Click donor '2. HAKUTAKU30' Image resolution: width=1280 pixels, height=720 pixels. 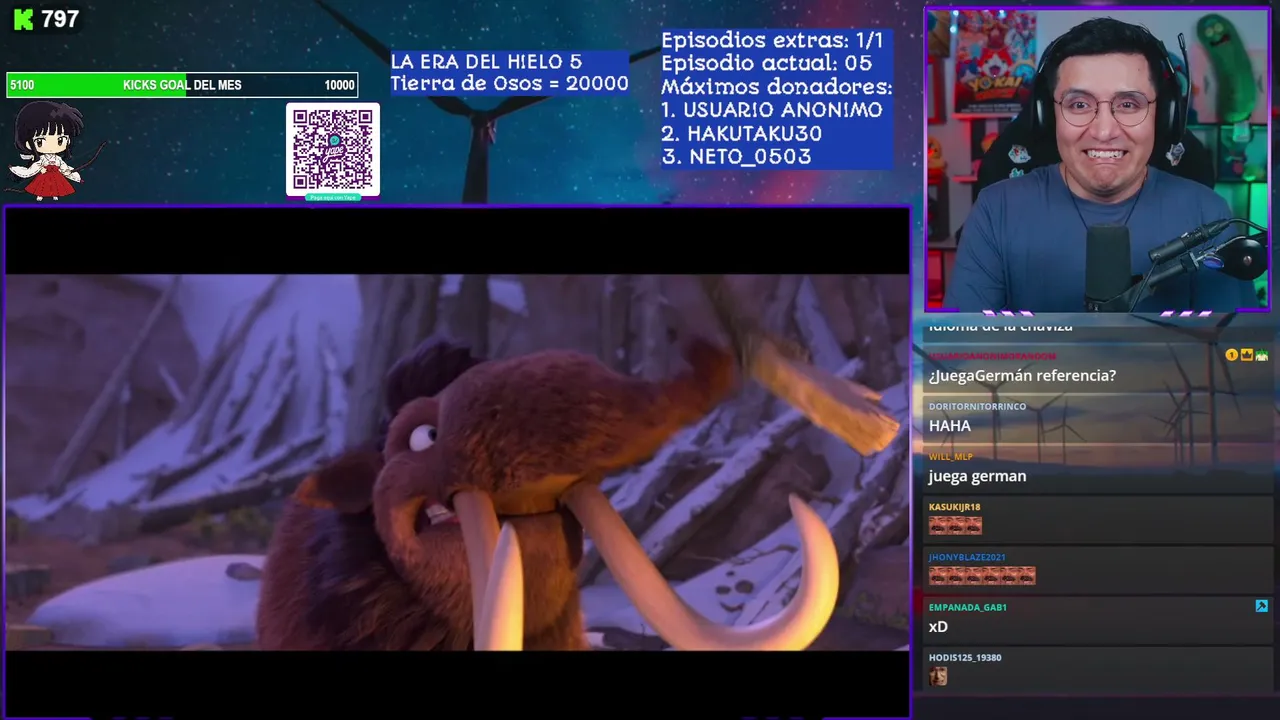point(742,134)
